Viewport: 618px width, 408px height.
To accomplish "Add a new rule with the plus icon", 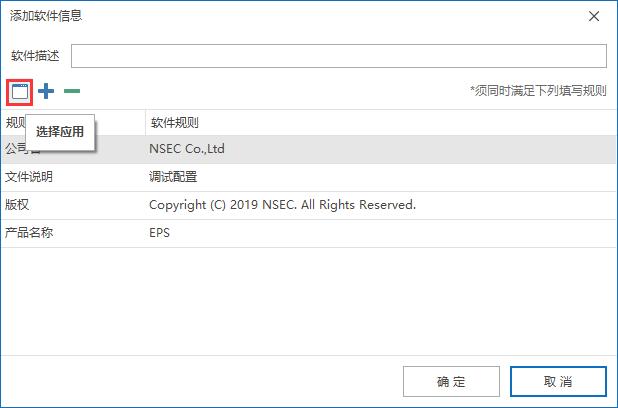I will click(46, 91).
